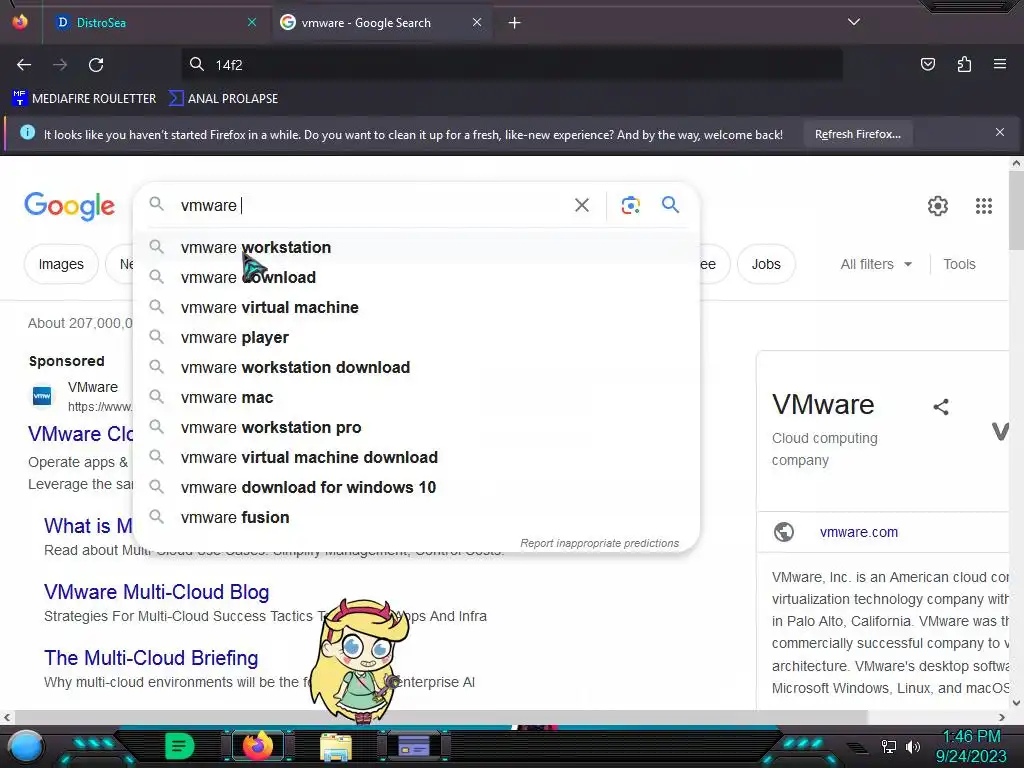The image size is (1024, 768).
Task: Open Search by image camera icon
Action: [630, 205]
